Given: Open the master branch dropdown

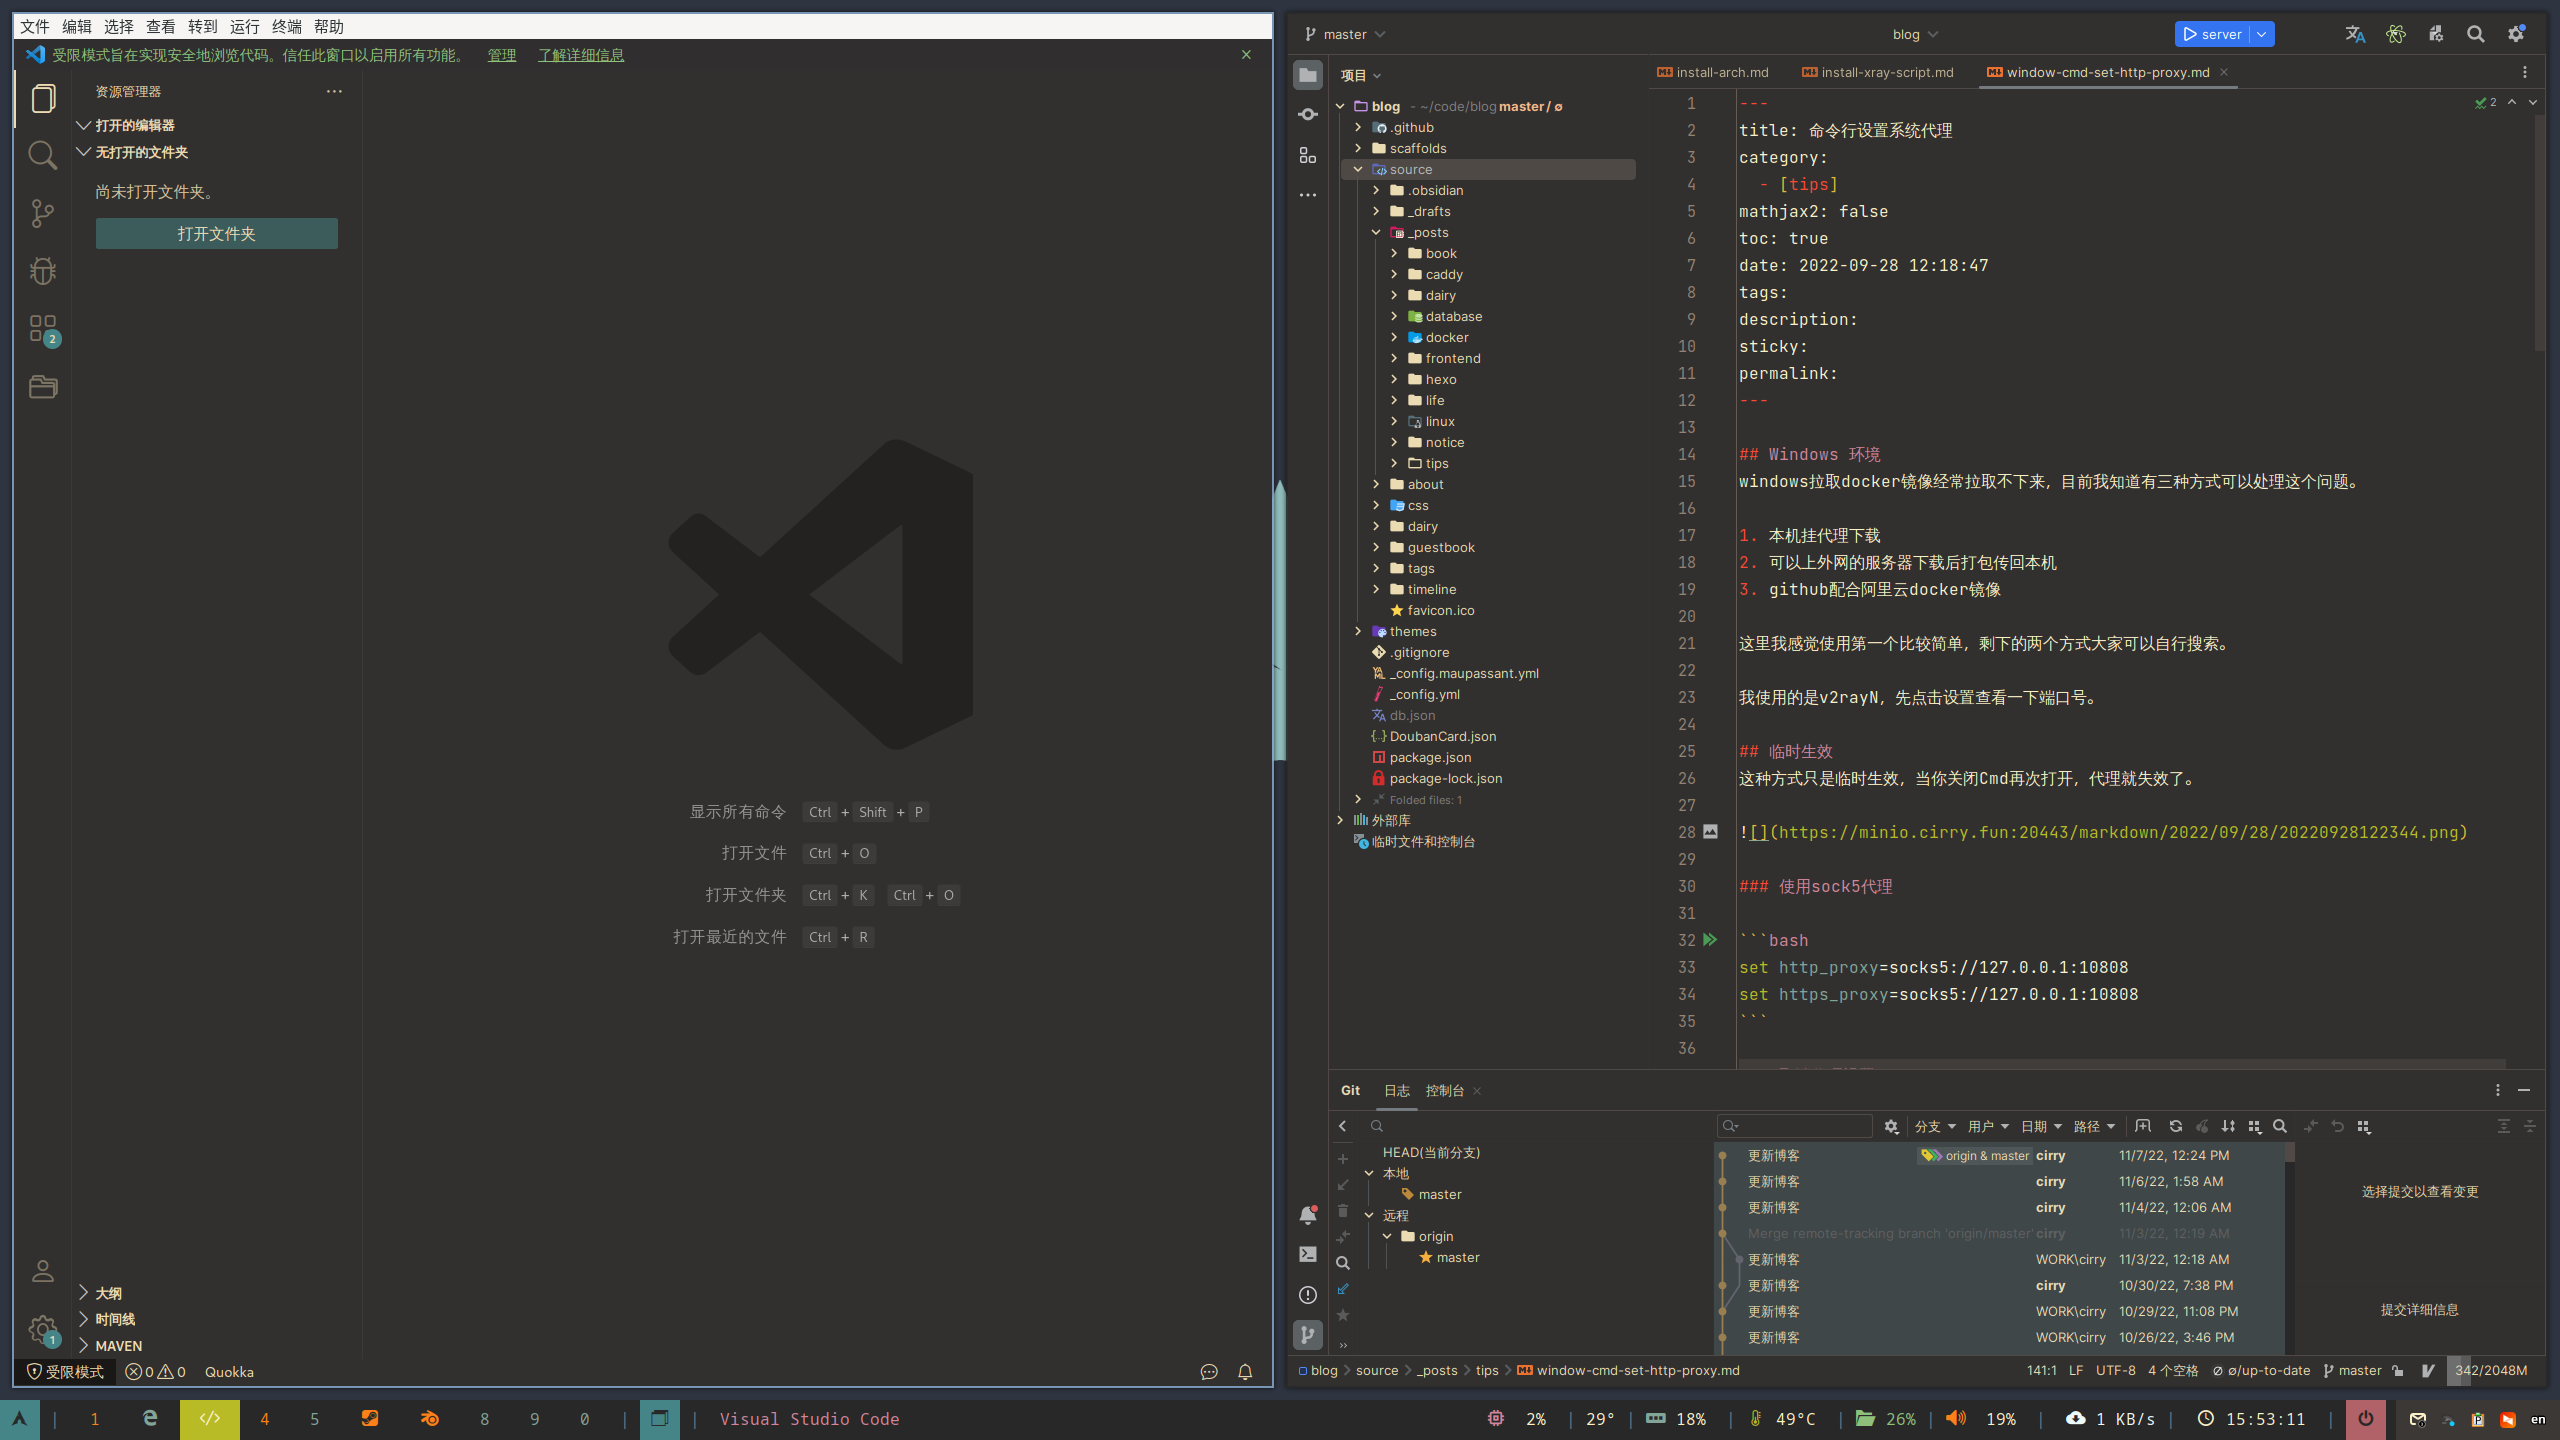Looking at the screenshot, I should coord(1345,34).
